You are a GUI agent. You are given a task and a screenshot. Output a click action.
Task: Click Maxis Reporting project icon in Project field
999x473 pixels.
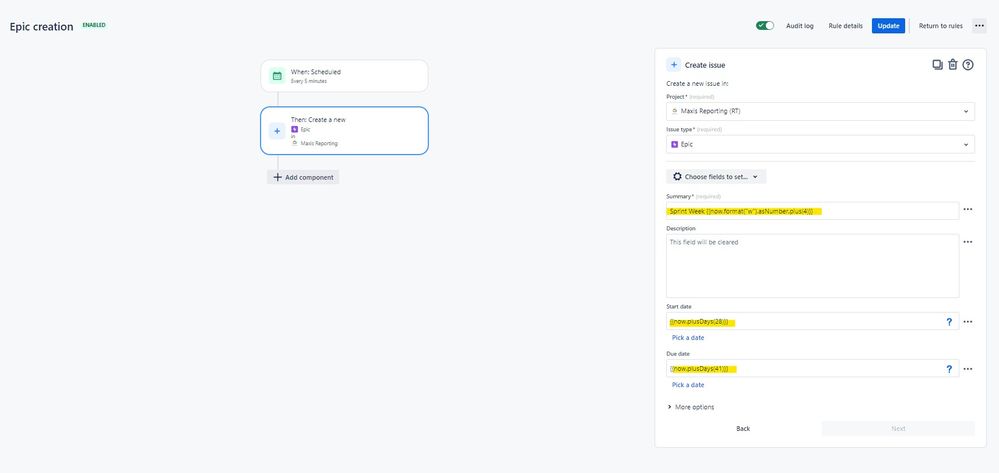pyautogui.click(x=675, y=111)
